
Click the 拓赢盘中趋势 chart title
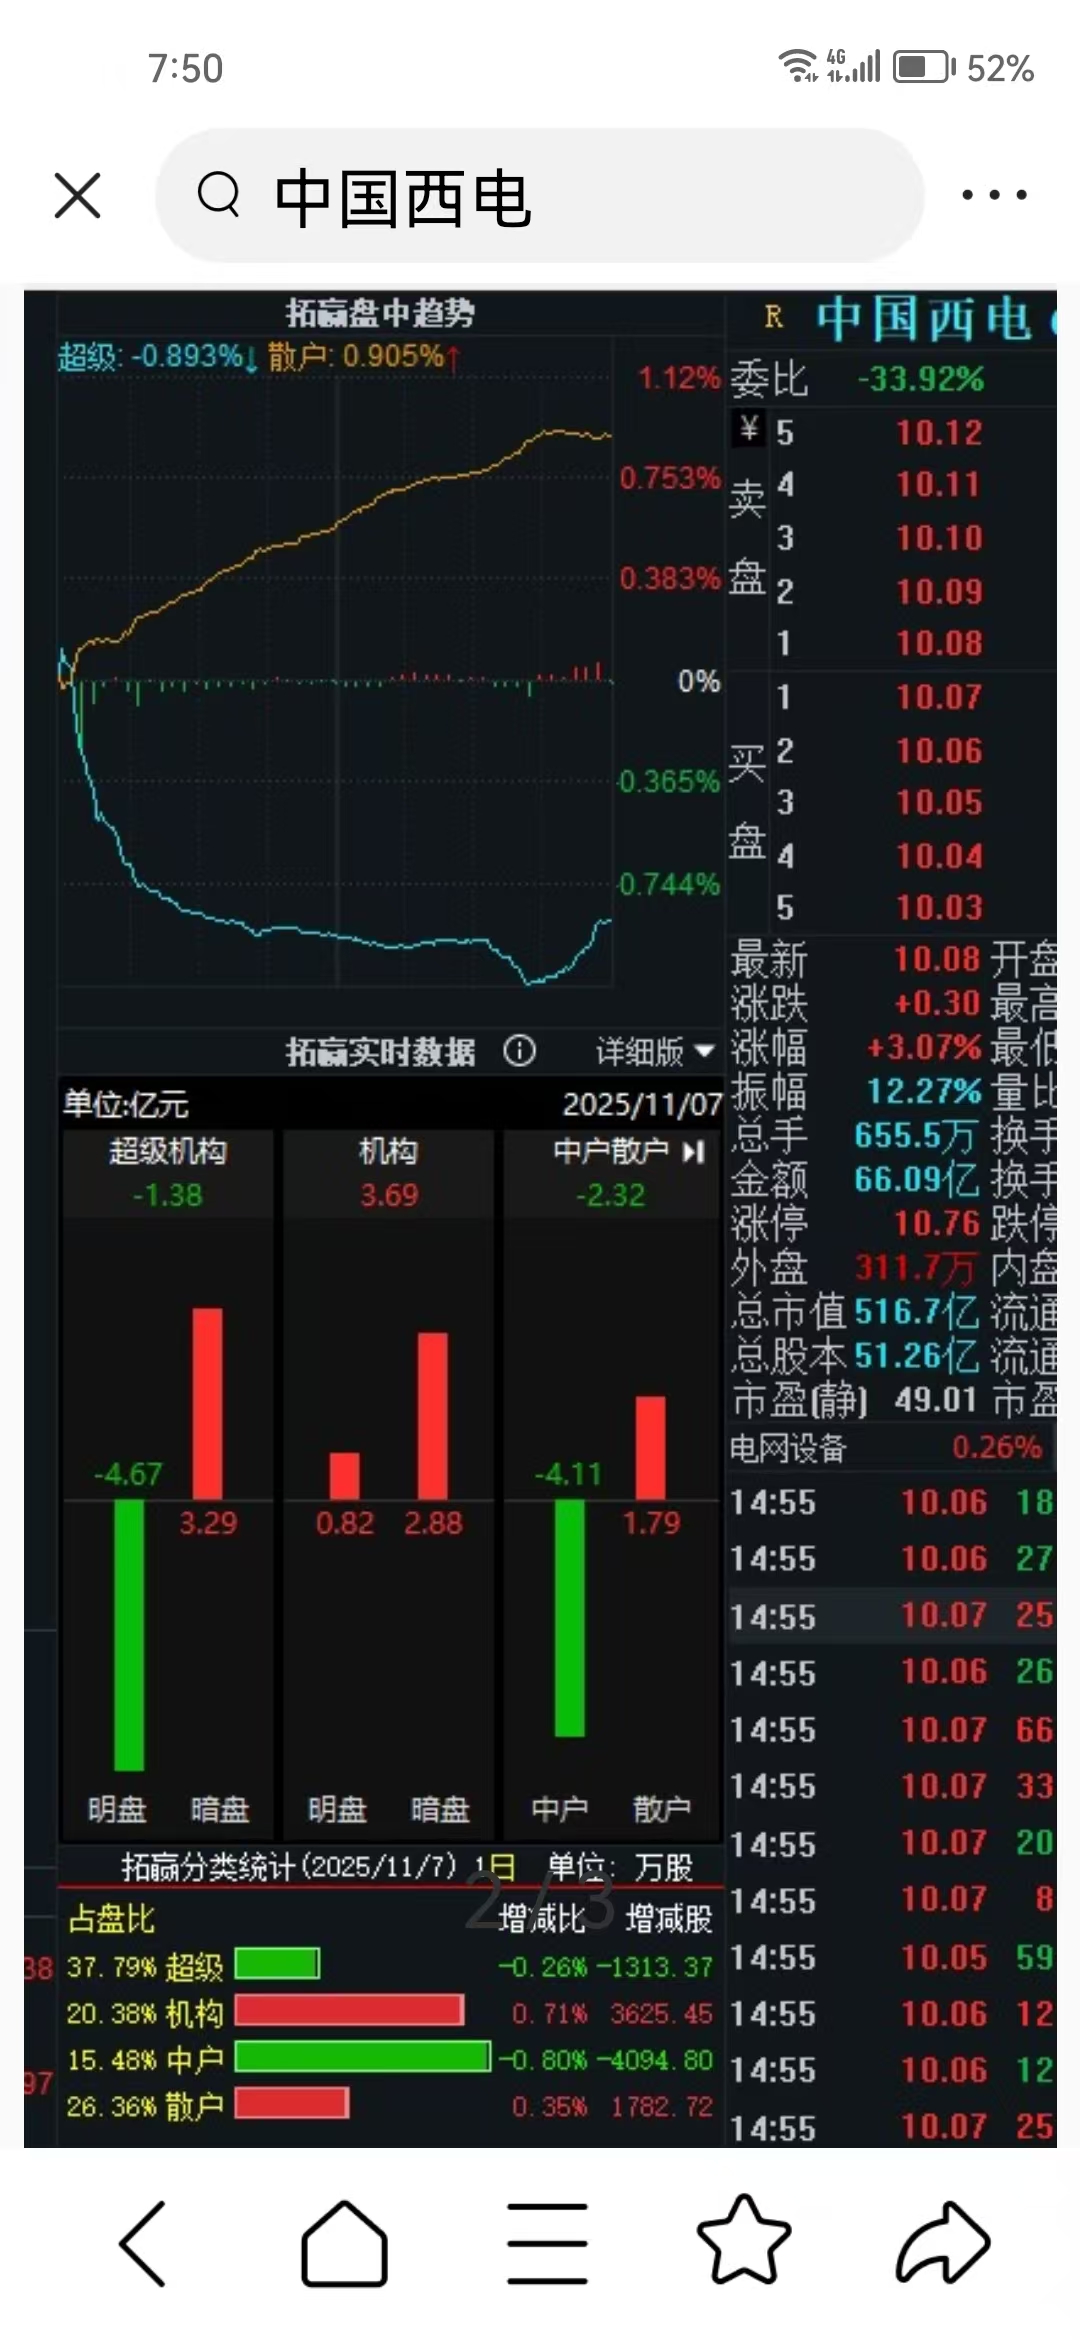[x=380, y=313]
